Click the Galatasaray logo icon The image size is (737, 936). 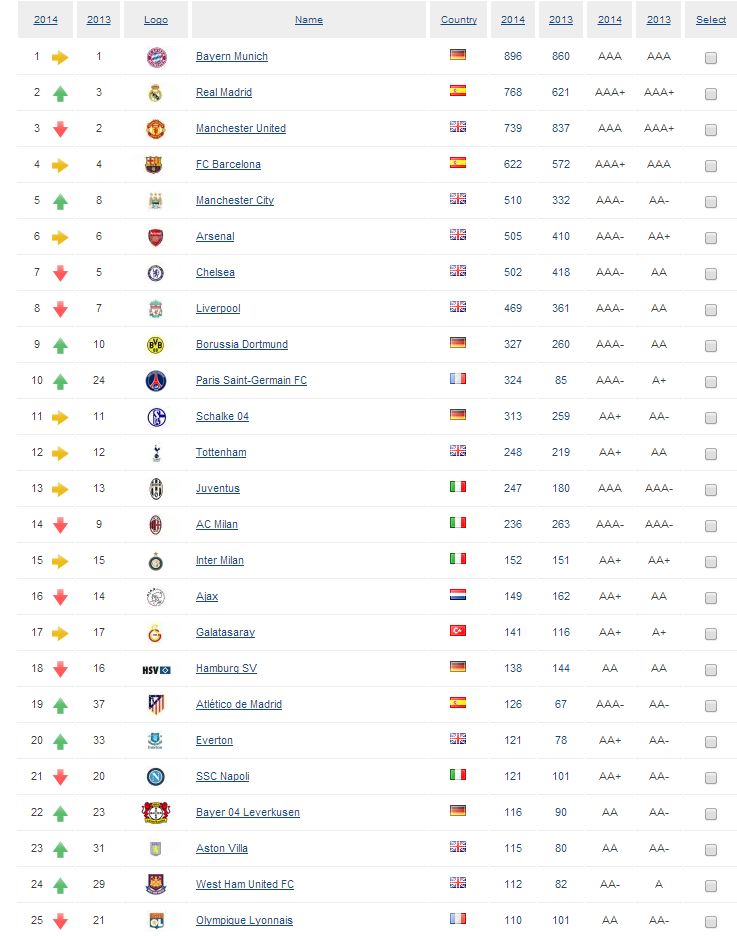[x=155, y=633]
